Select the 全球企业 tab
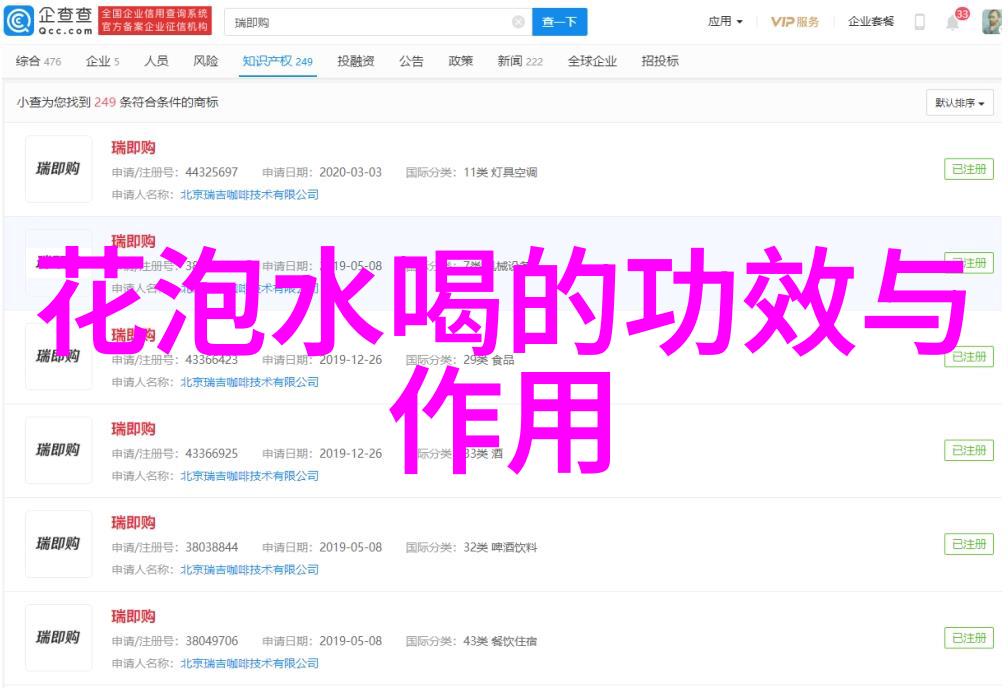The image size is (1008, 692). click(x=592, y=62)
